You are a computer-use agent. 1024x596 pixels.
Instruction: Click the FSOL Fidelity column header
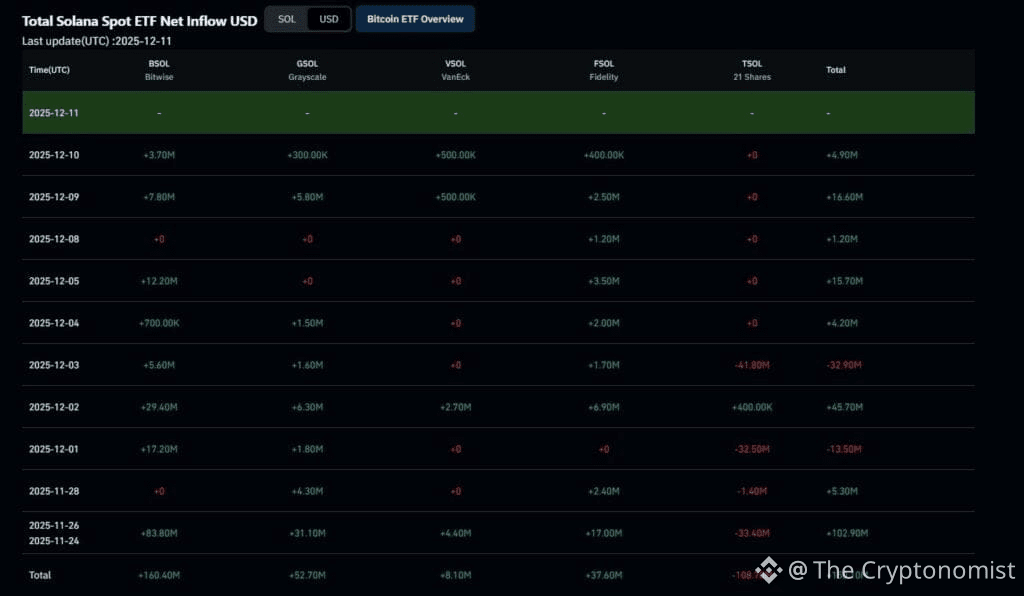603,70
